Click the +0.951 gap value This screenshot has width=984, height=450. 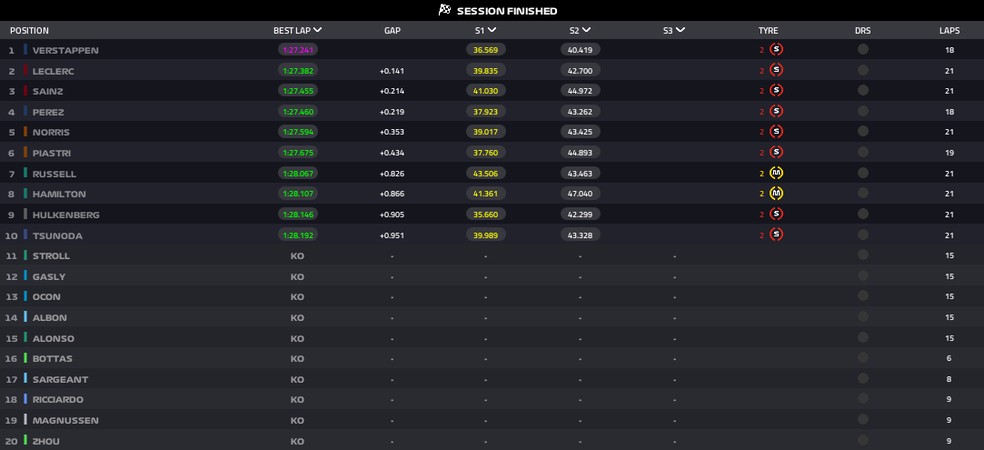click(x=392, y=235)
